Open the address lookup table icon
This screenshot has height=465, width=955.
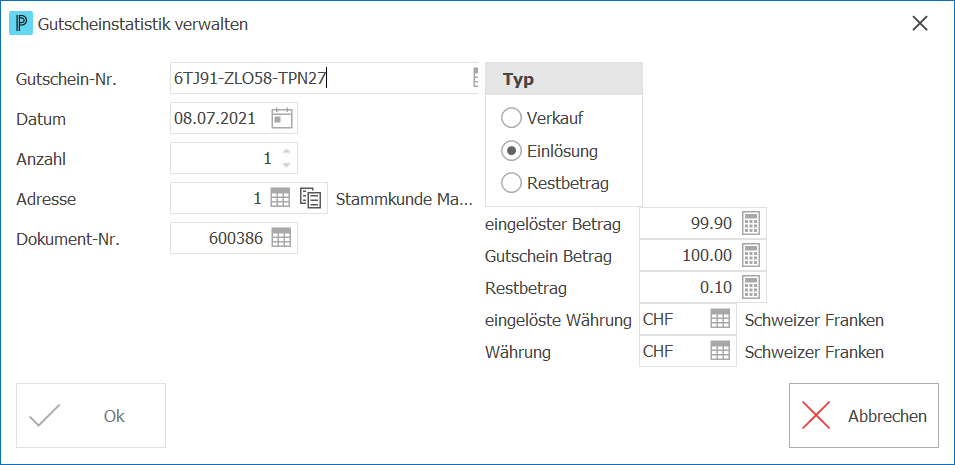(x=280, y=198)
